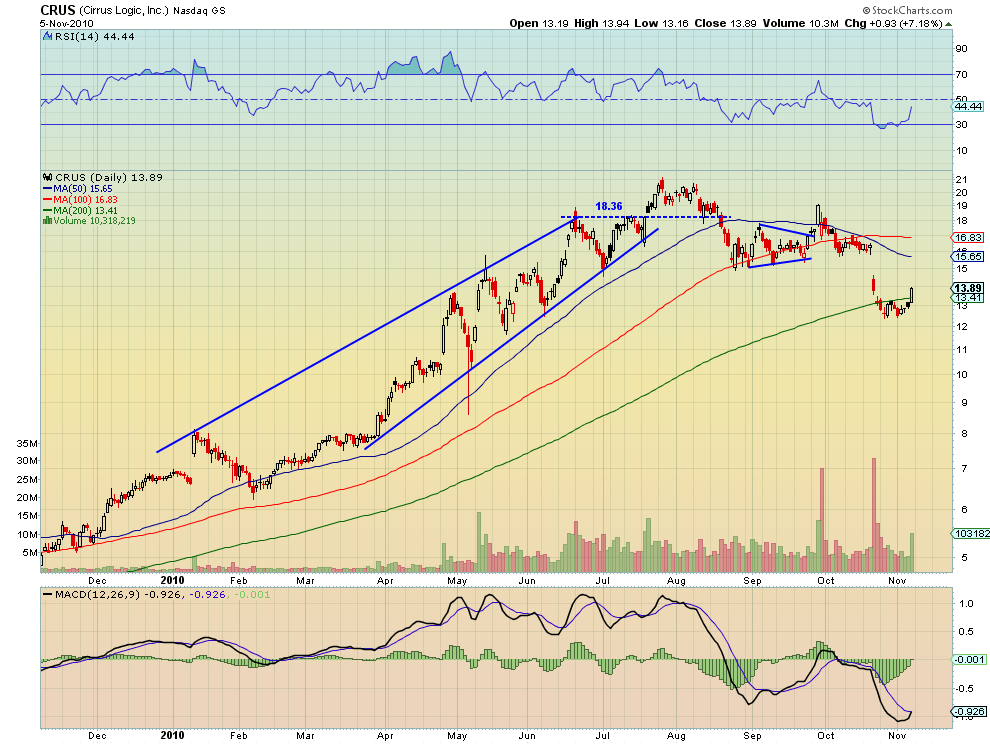This screenshot has width=990, height=744.
Task: Click the MACD axis 1.0 label
Action: pyautogui.click(x=965, y=603)
